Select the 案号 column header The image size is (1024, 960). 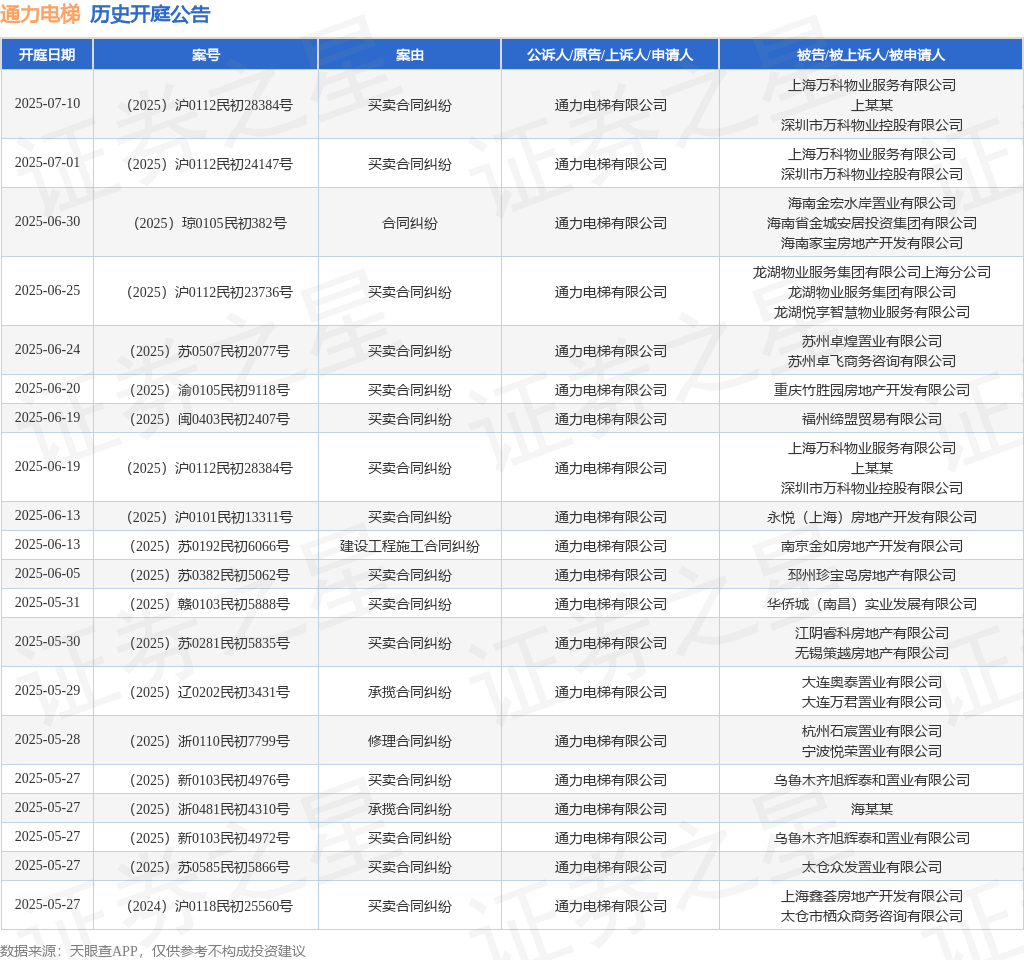pos(206,55)
